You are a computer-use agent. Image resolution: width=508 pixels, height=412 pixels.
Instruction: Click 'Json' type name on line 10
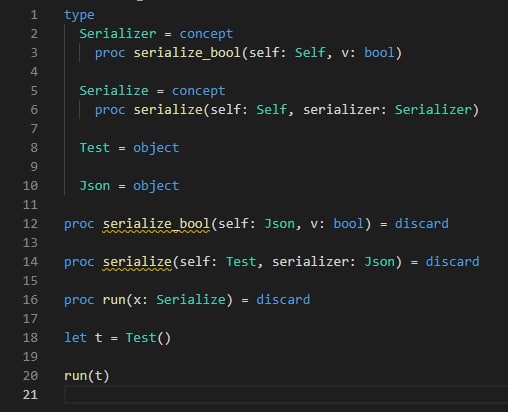click(x=95, y=186)
